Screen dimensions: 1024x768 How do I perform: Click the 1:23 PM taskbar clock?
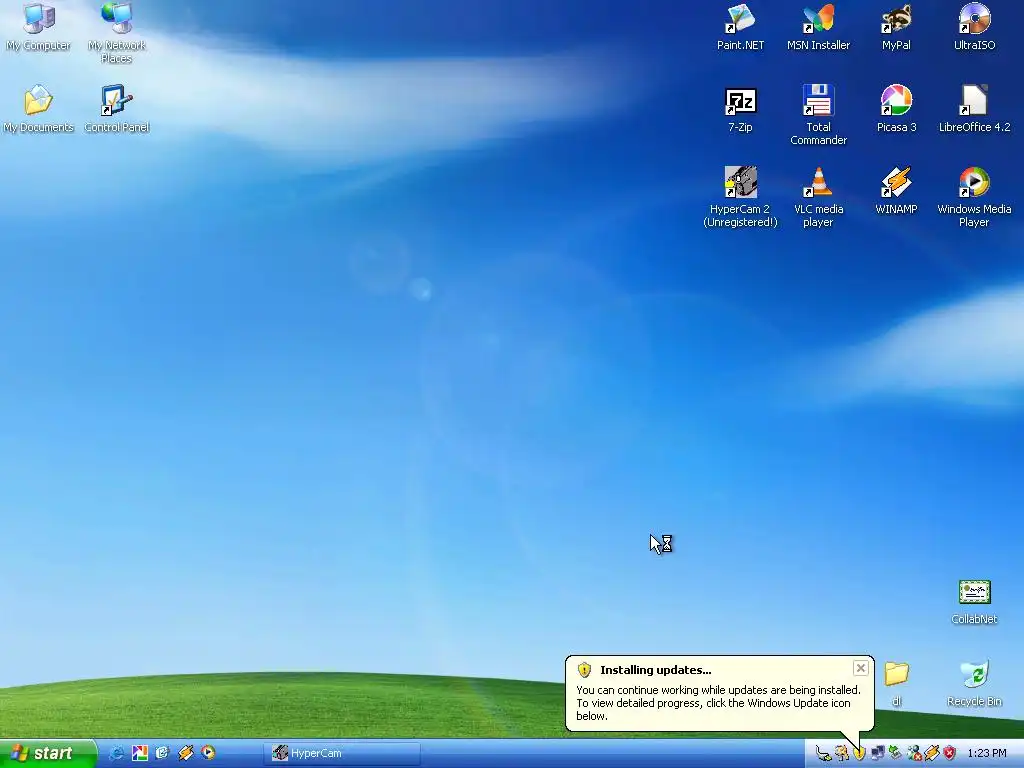987,753
